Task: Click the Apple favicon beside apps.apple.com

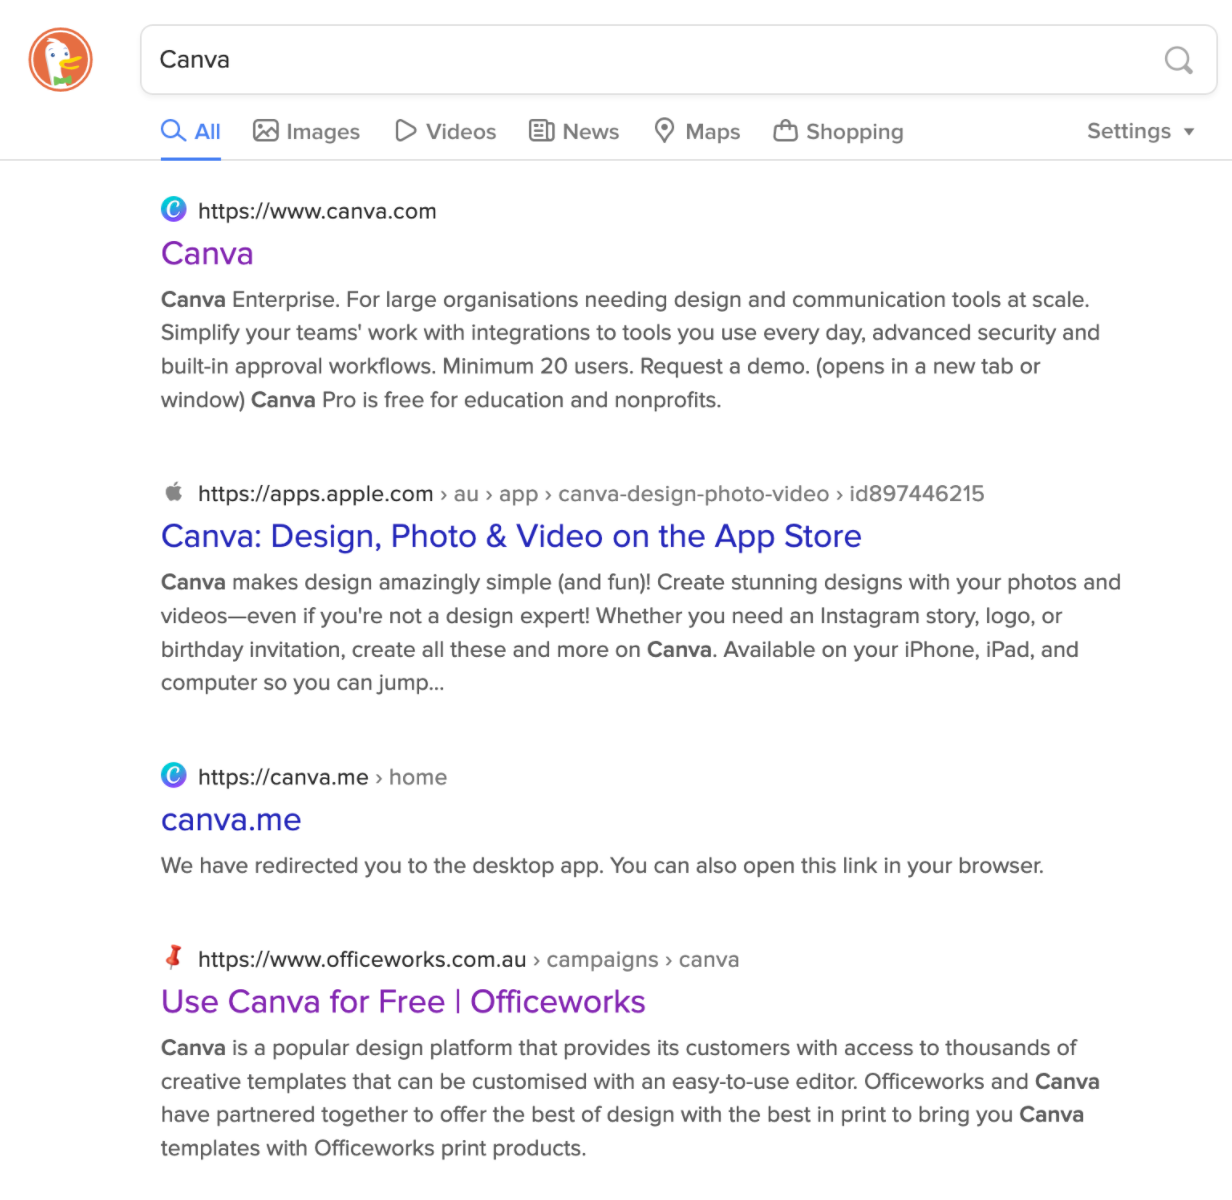Action: point(174,492)
